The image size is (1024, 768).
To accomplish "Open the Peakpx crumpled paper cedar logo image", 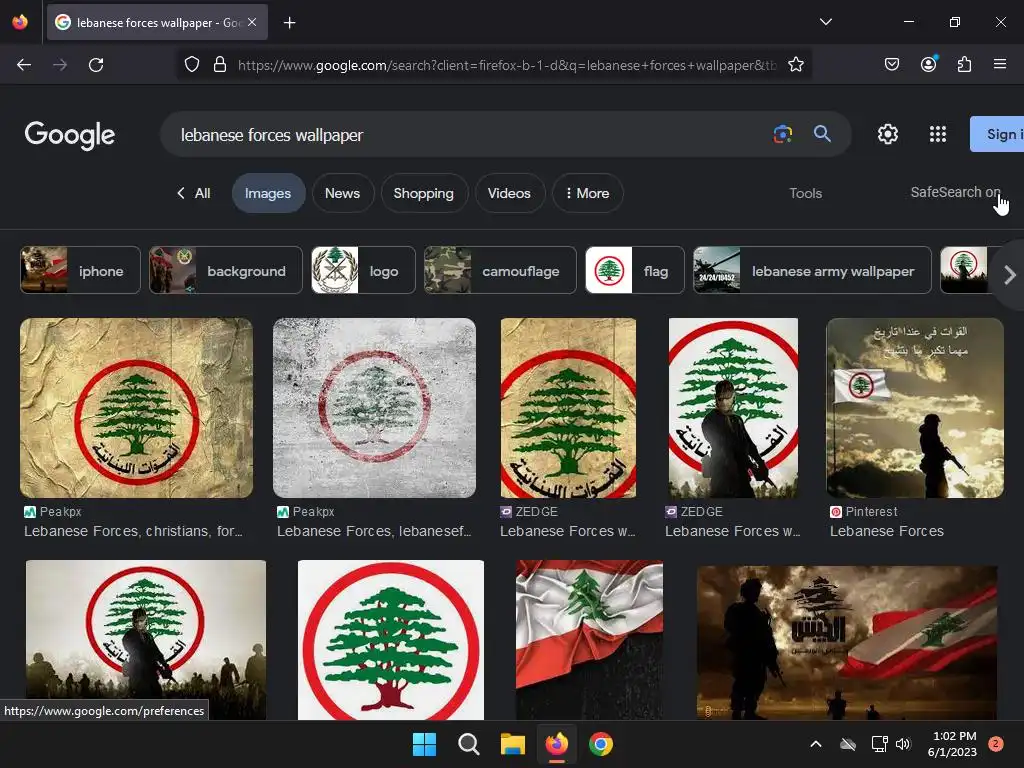I will (x=136, y=408).
